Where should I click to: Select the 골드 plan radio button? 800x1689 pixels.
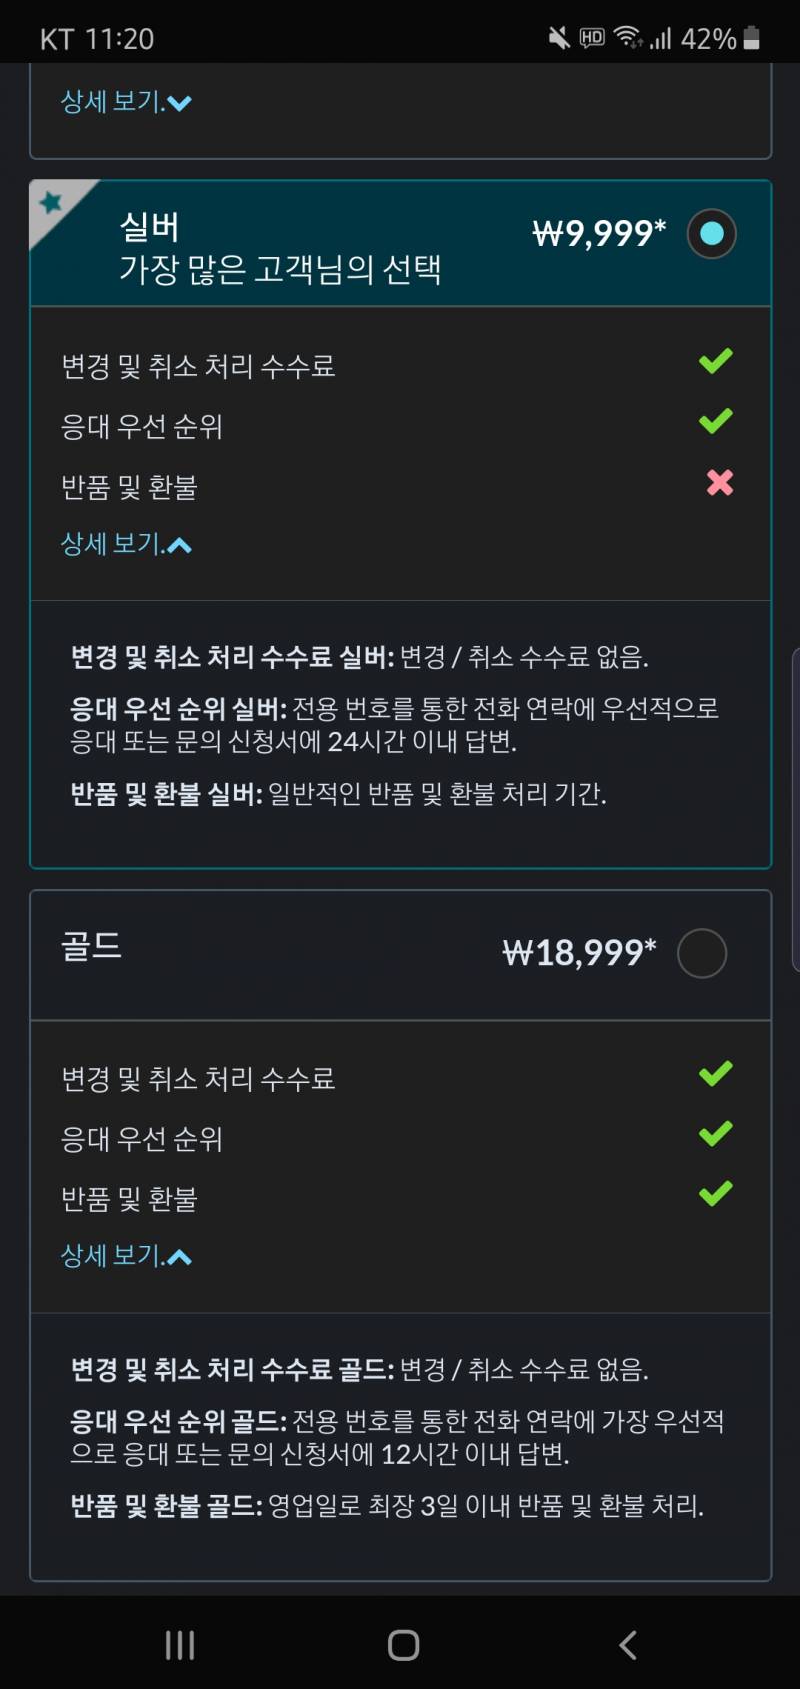pos(702,953)
